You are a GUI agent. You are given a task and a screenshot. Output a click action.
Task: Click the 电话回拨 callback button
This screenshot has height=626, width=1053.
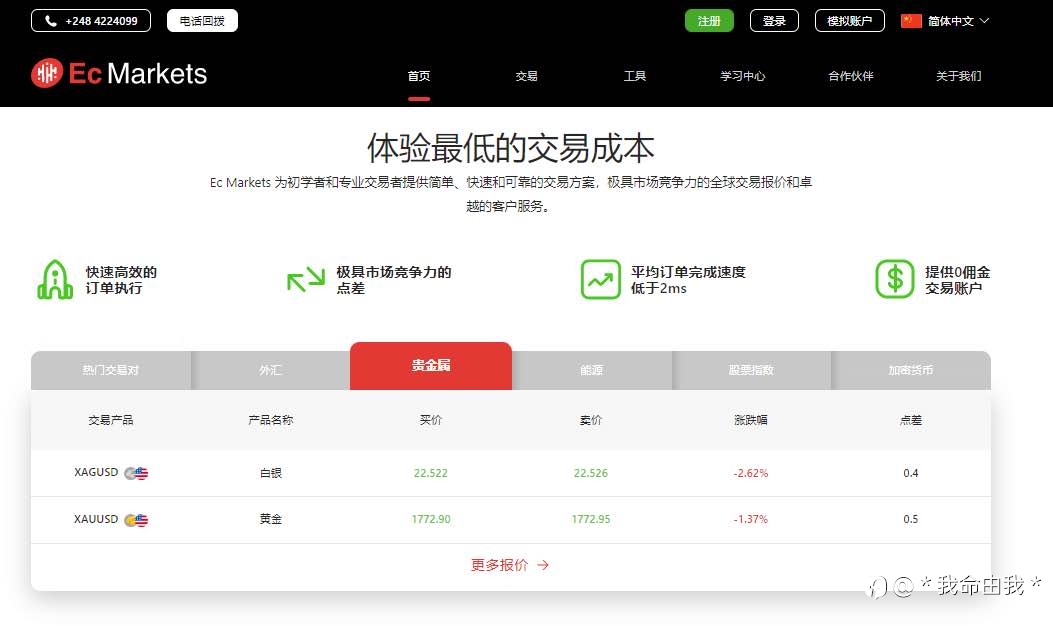pyautogui.click(x=202, y=21)
